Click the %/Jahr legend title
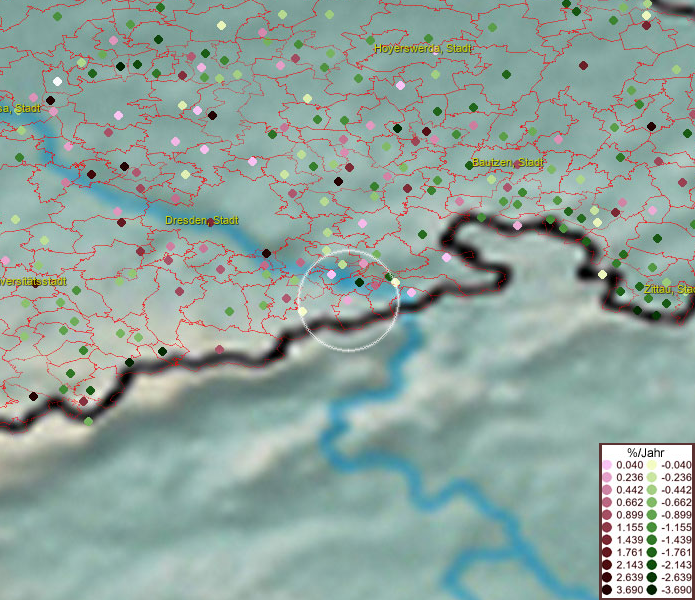This screenshot has height=600, width=695. coord(645,452)
